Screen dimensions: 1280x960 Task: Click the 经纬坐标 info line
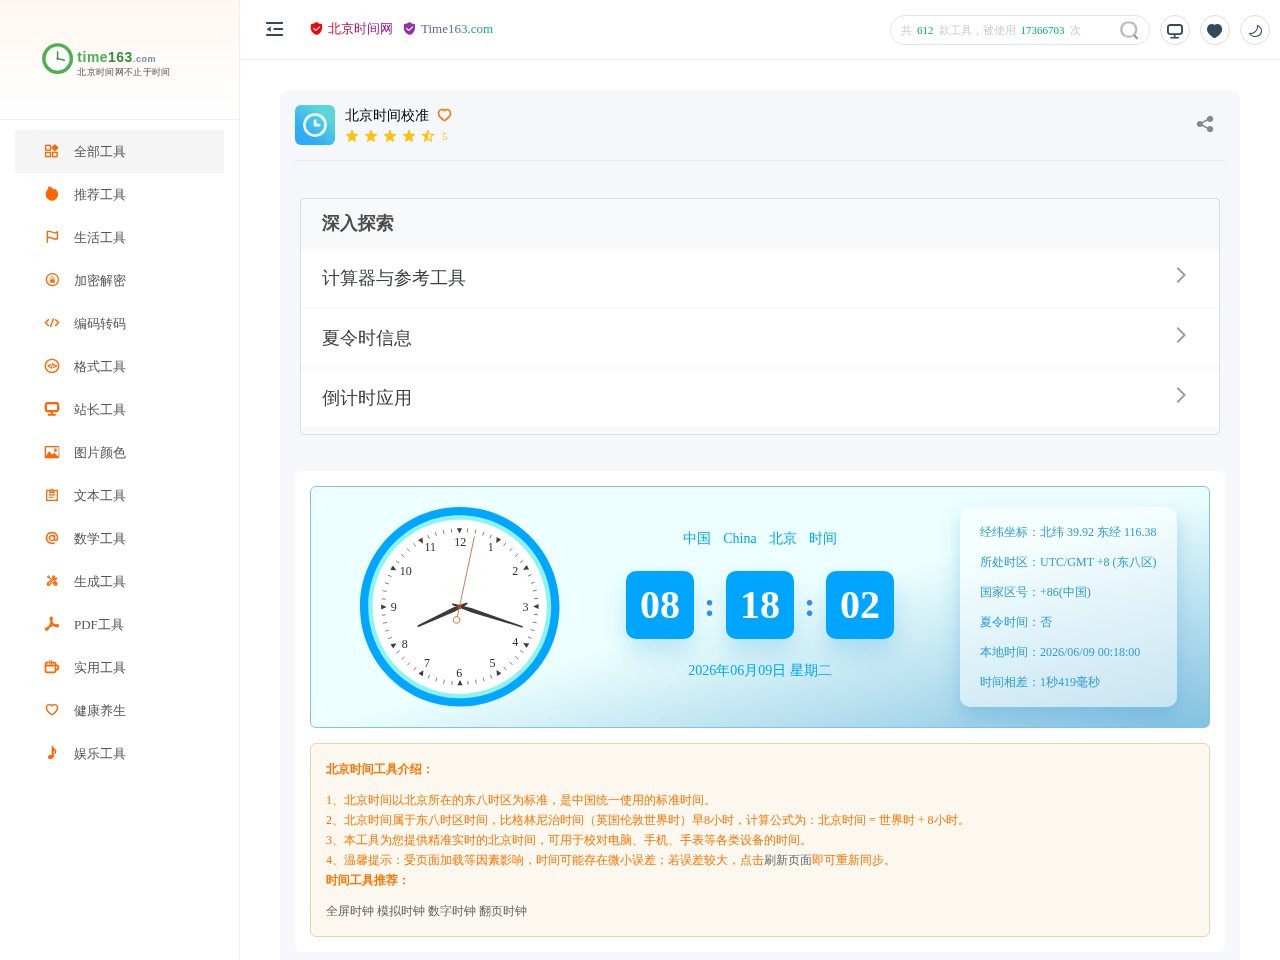pyautogui.click(x=1068, y=532)
